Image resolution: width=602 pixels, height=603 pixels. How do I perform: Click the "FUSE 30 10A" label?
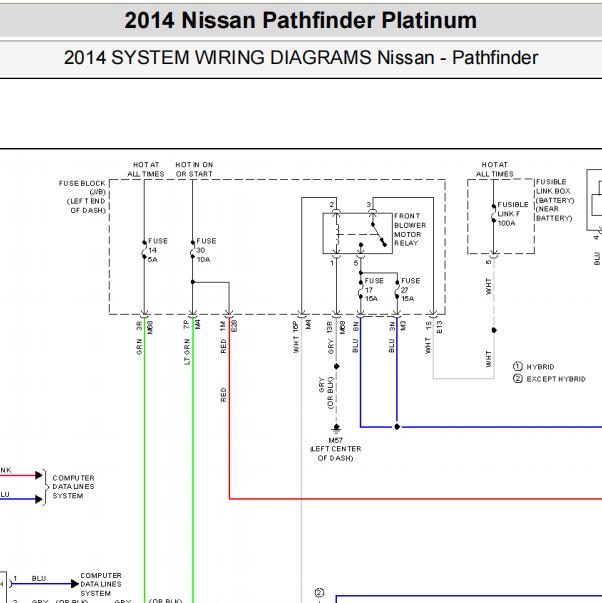pos(206,250)
